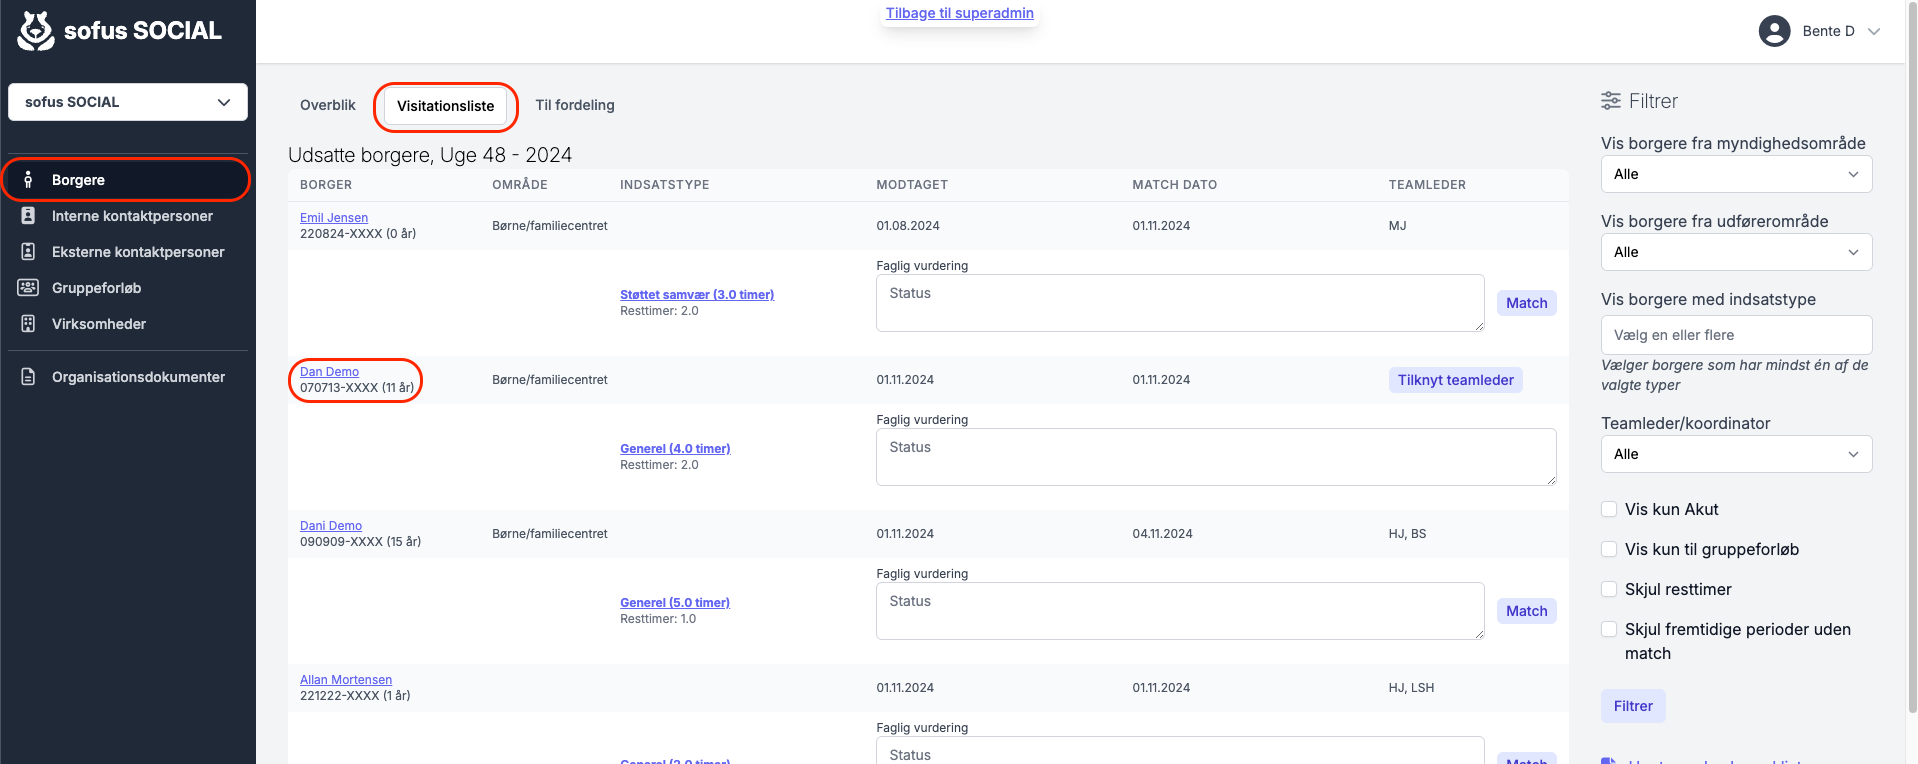Click the sofus SOCIAL logo icon

click(36, 31)
